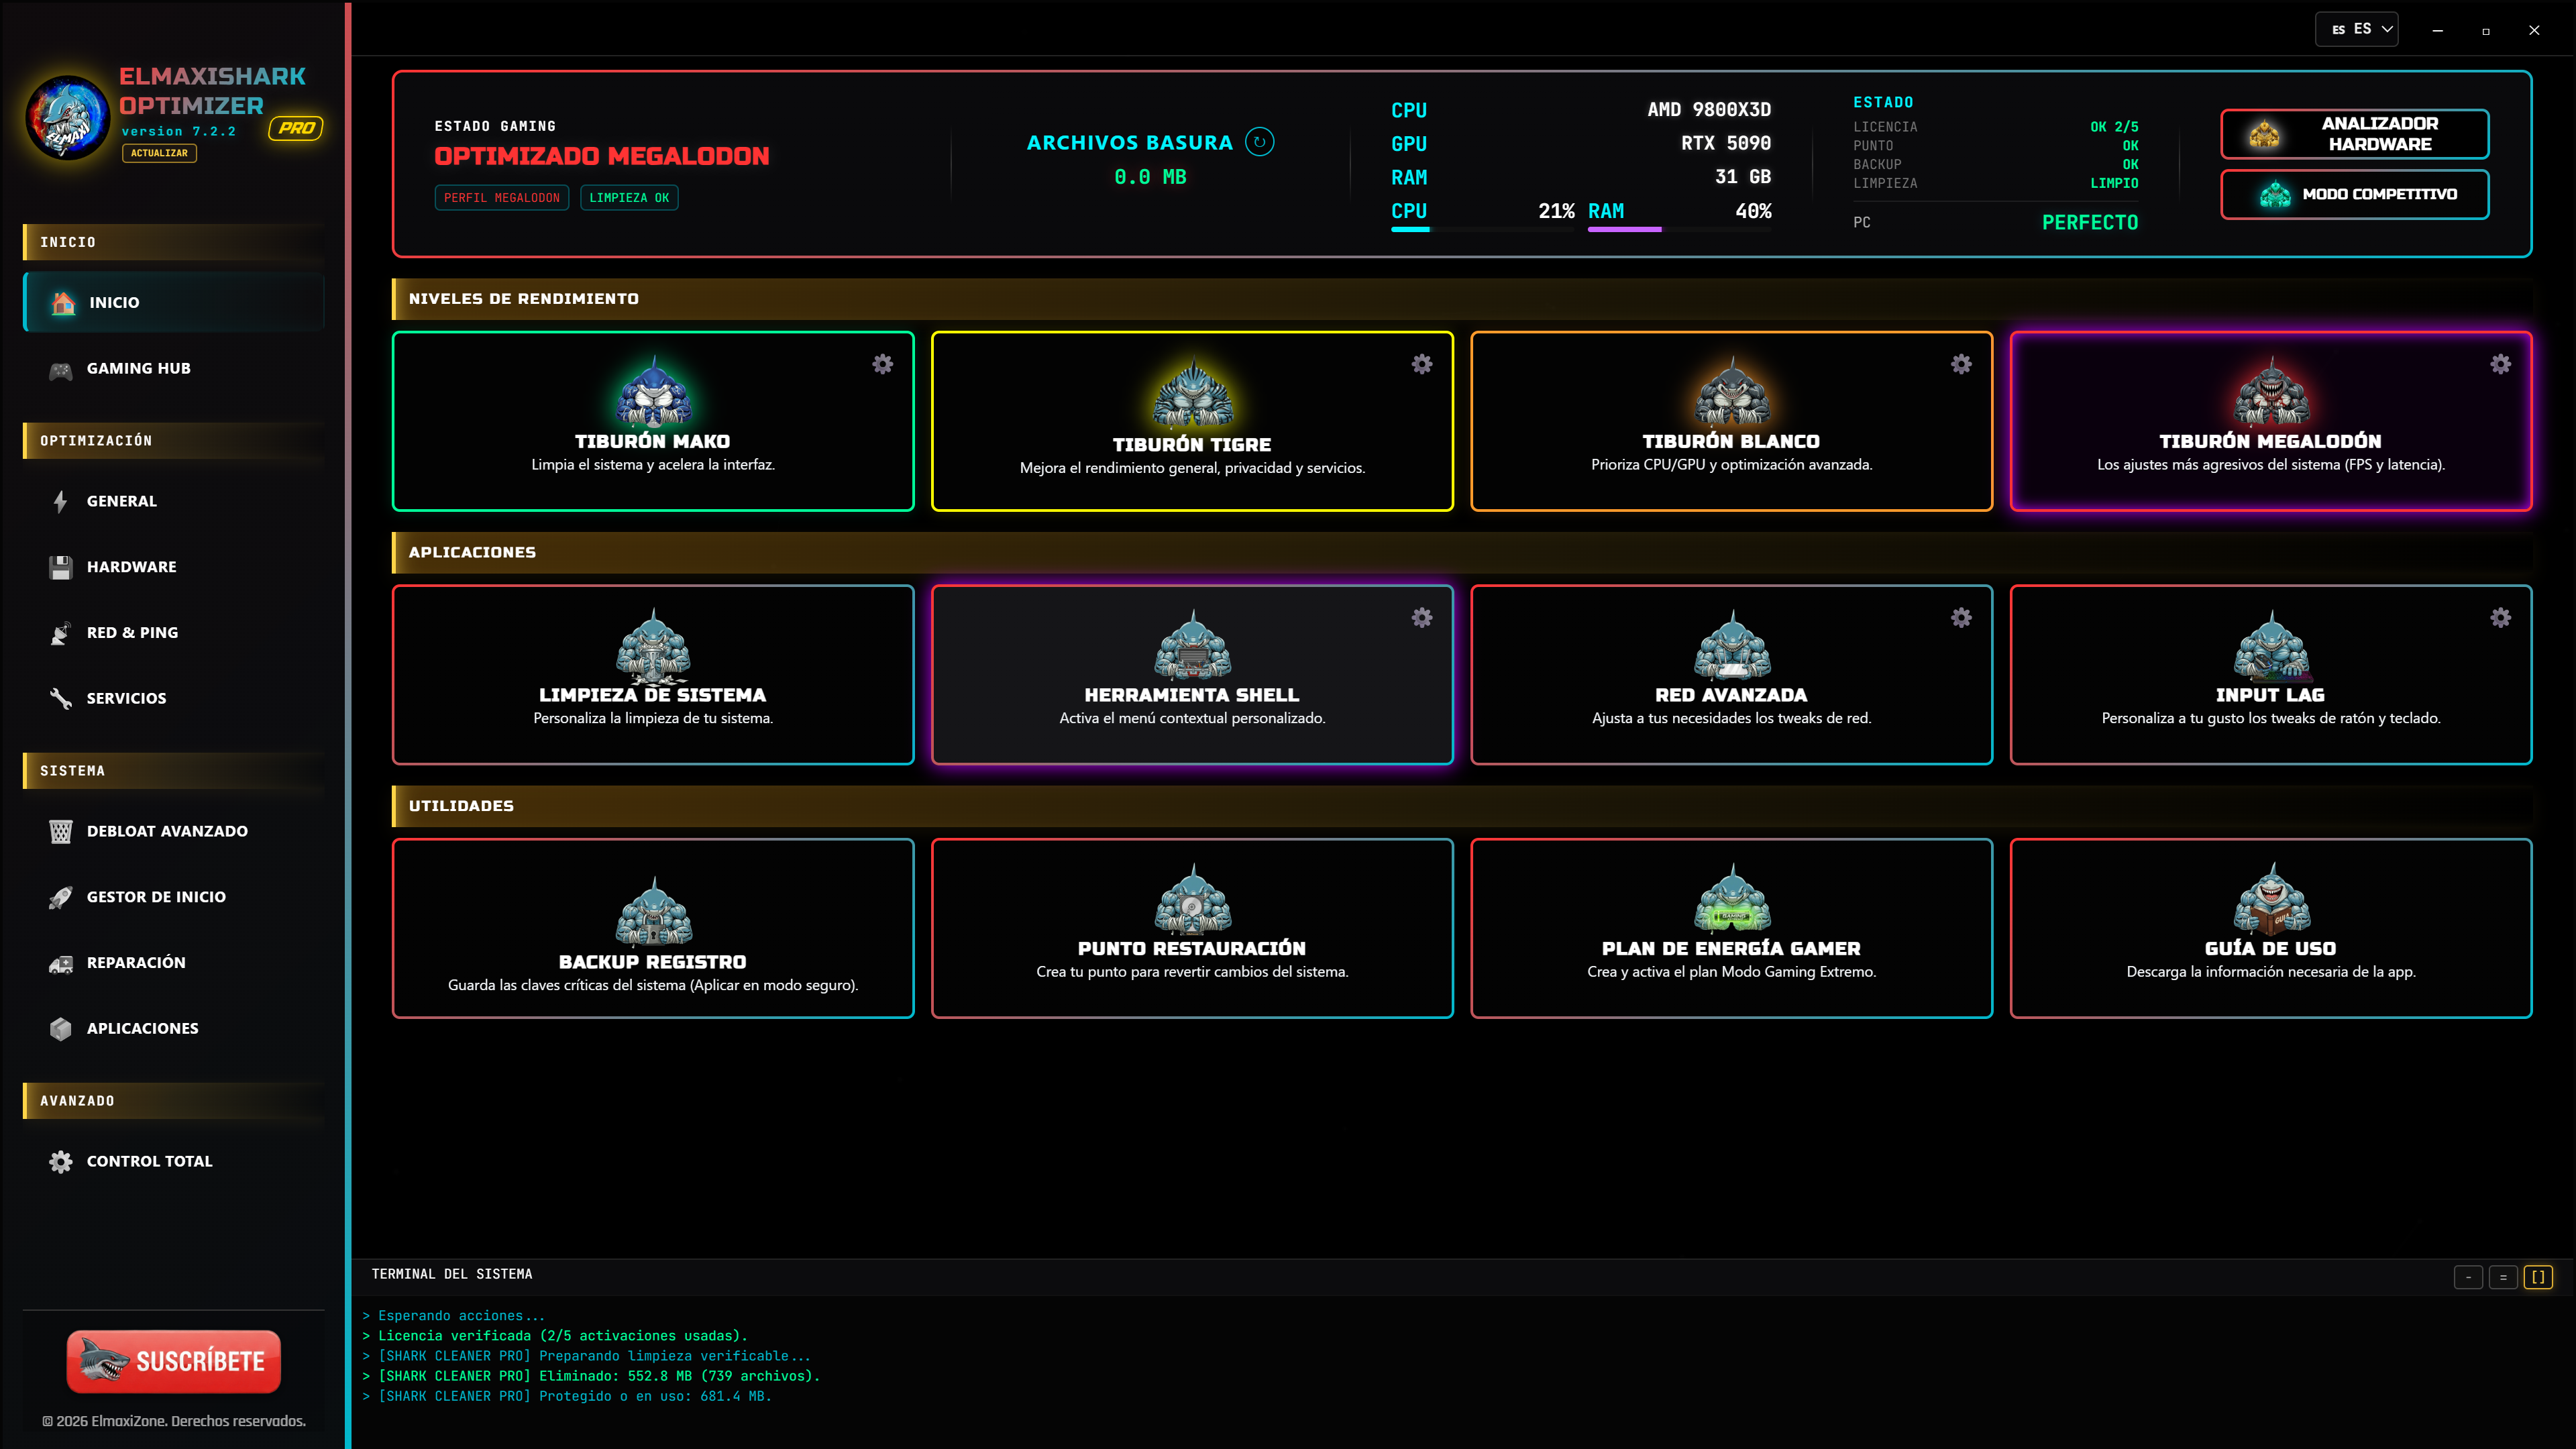Refresh the Archivos Basura junk scan icon
2576x1449 pixels.
point(1259,142)
